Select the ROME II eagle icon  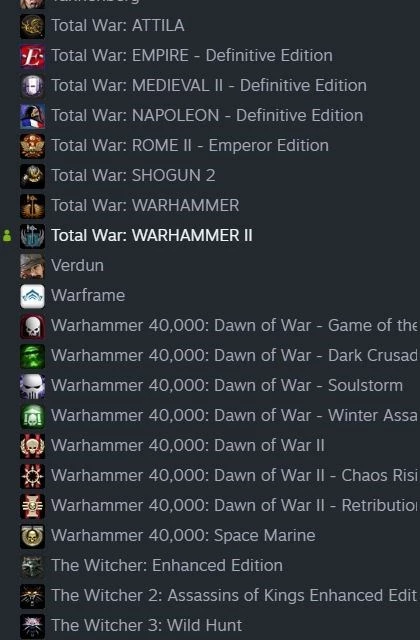tap(32, 146)
